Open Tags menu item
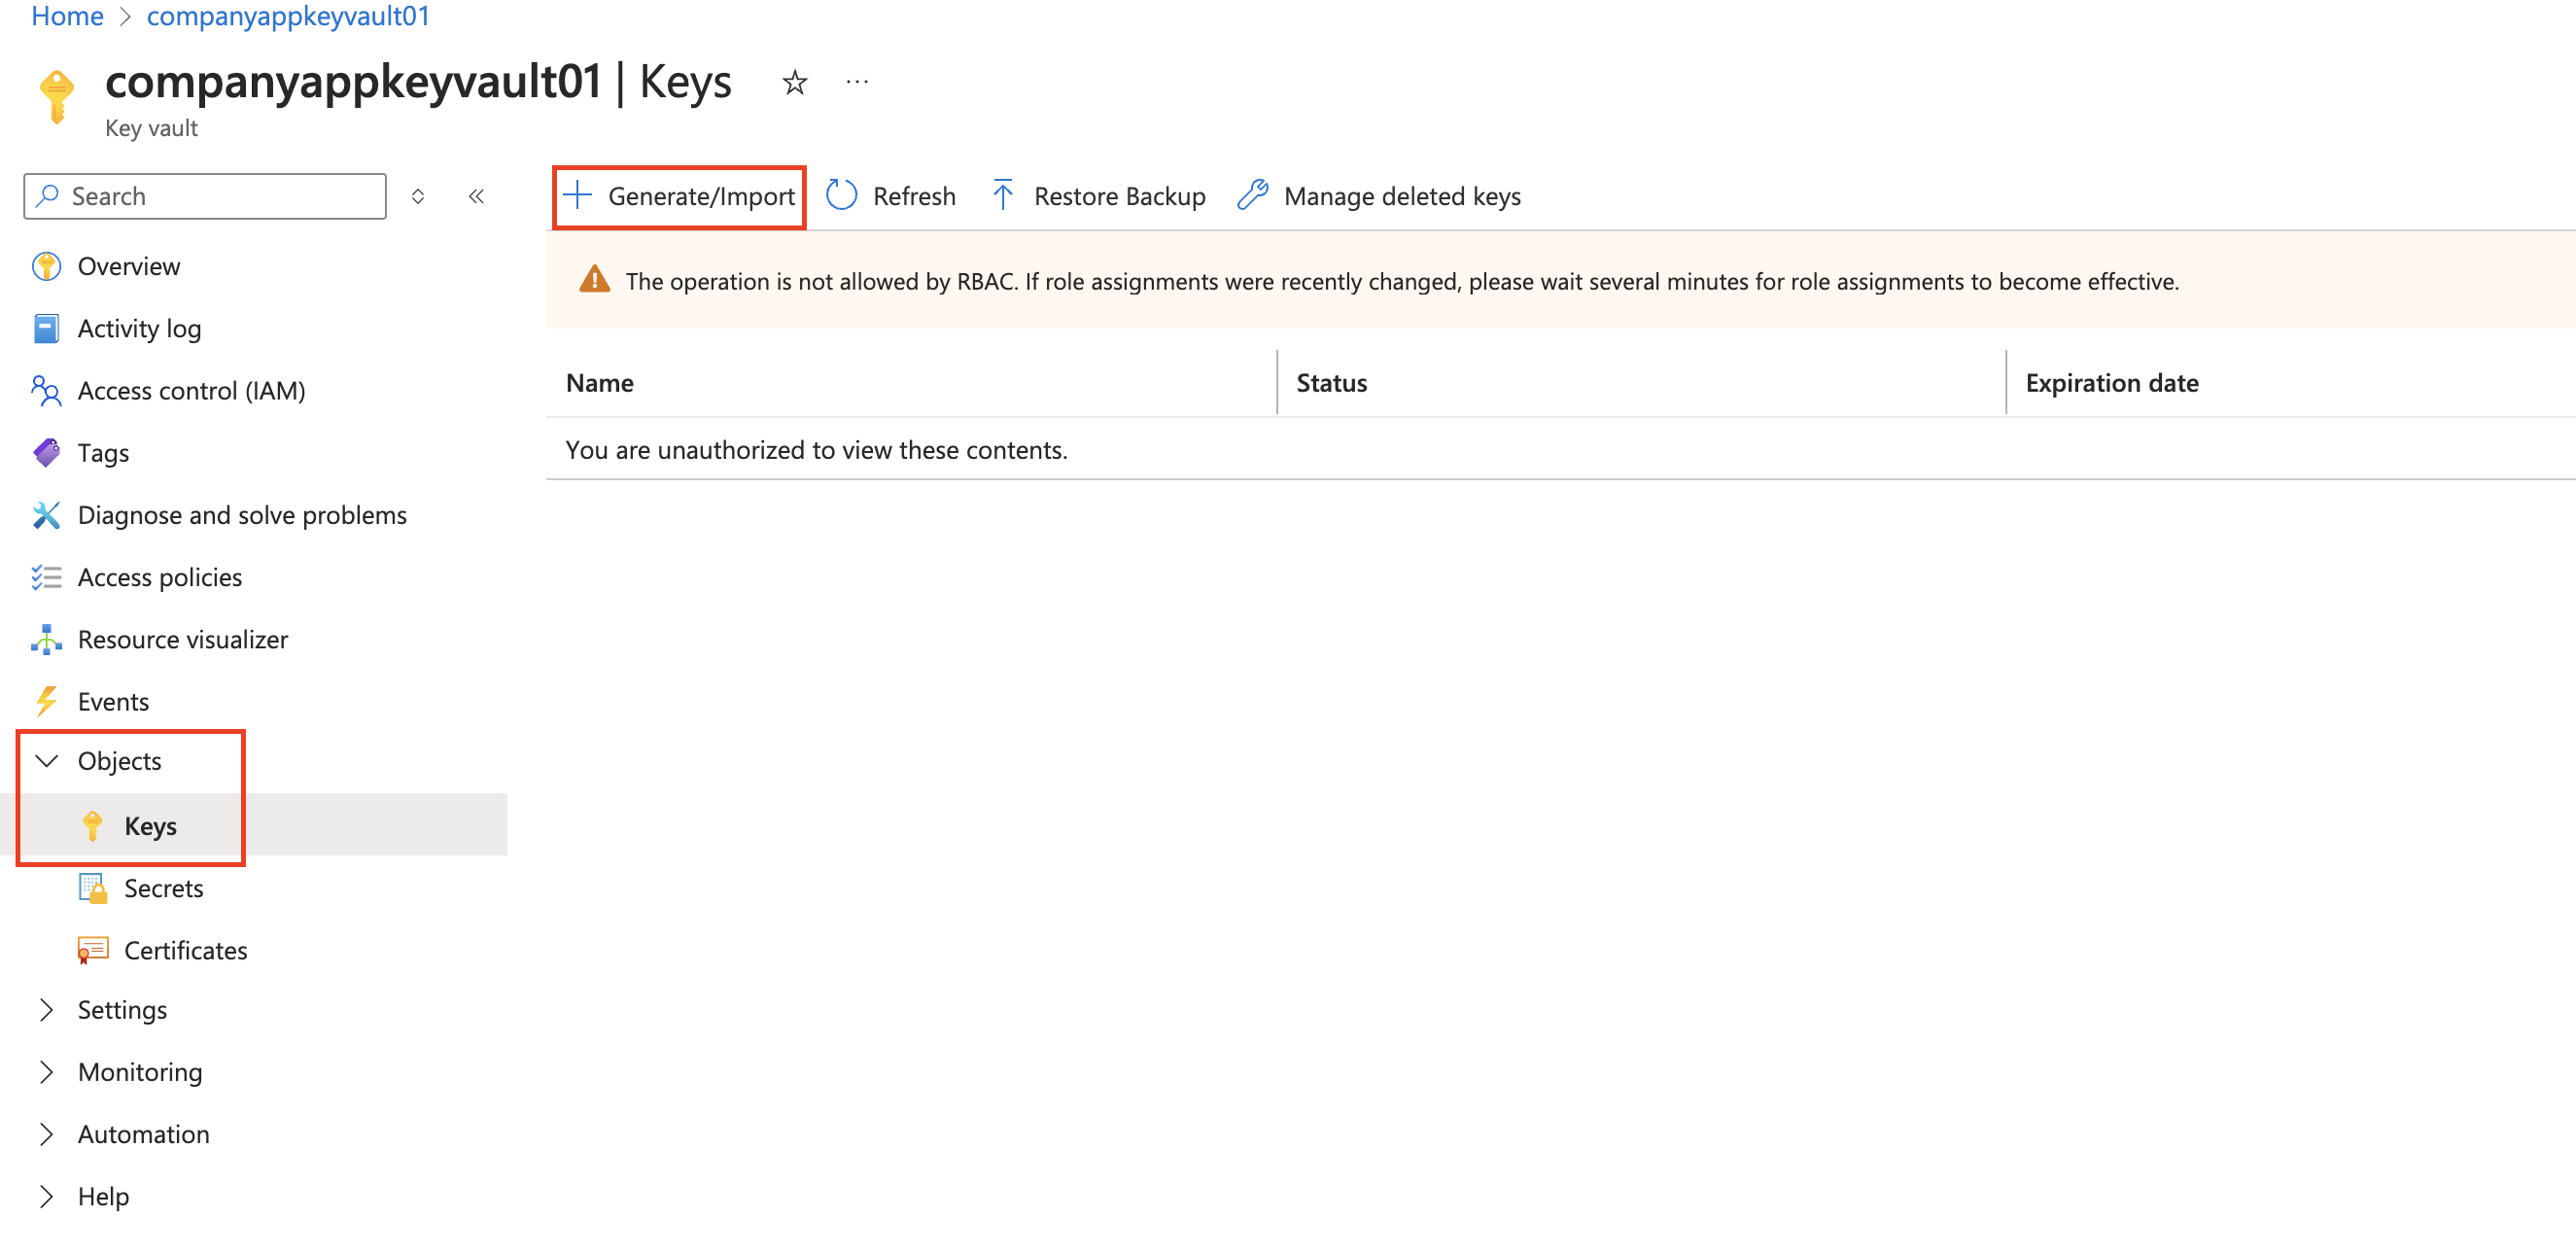This screenshot has height=1252, width=2576. click(103, 453)
